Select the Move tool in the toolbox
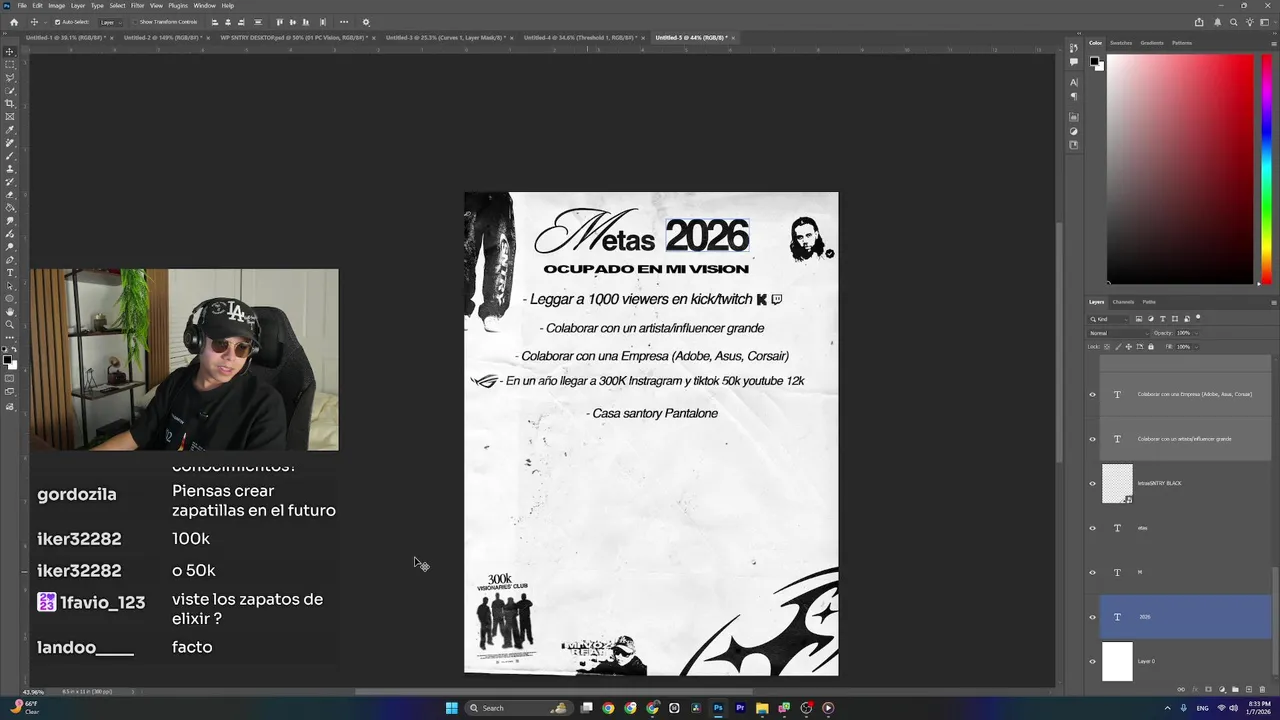The image size is (1280, 720). [x=10, y=51]
